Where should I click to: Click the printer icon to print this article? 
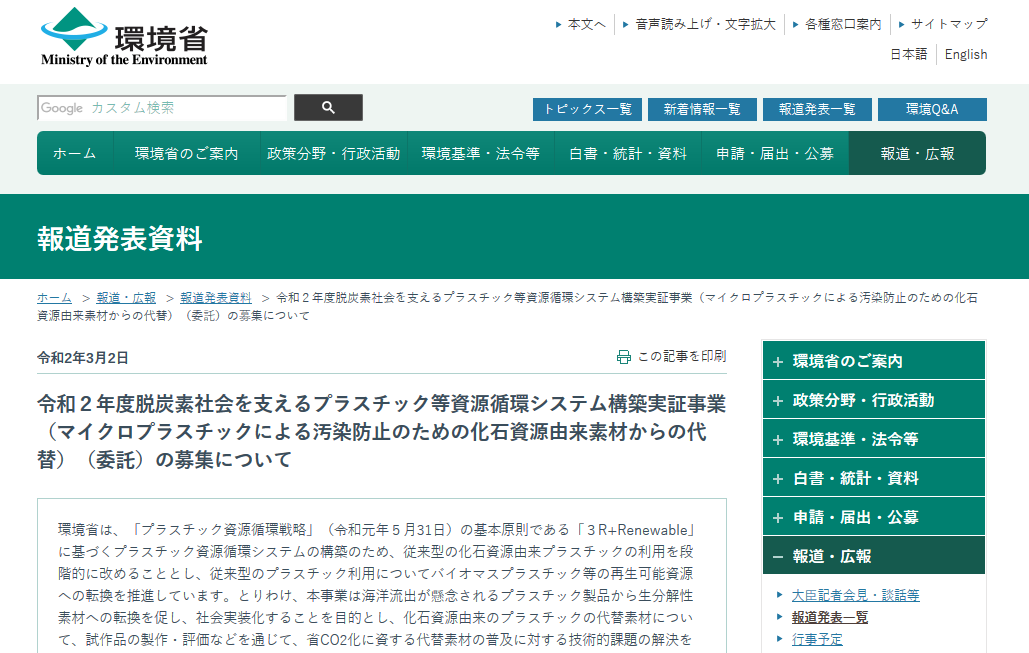coord(623,355)
